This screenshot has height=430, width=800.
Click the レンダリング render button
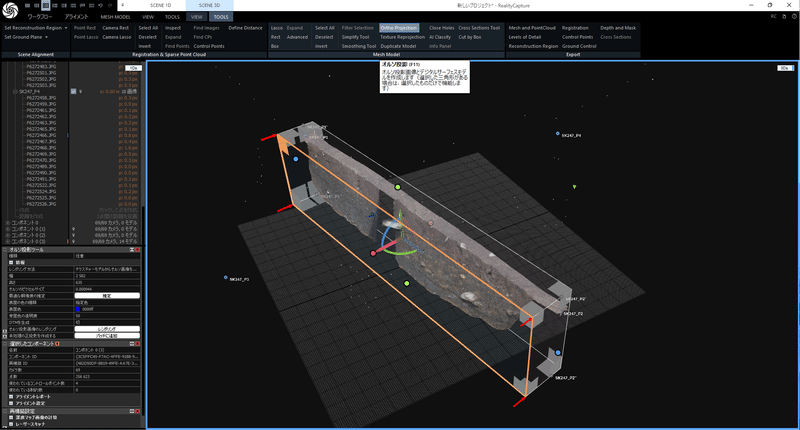tap(107, 329)
